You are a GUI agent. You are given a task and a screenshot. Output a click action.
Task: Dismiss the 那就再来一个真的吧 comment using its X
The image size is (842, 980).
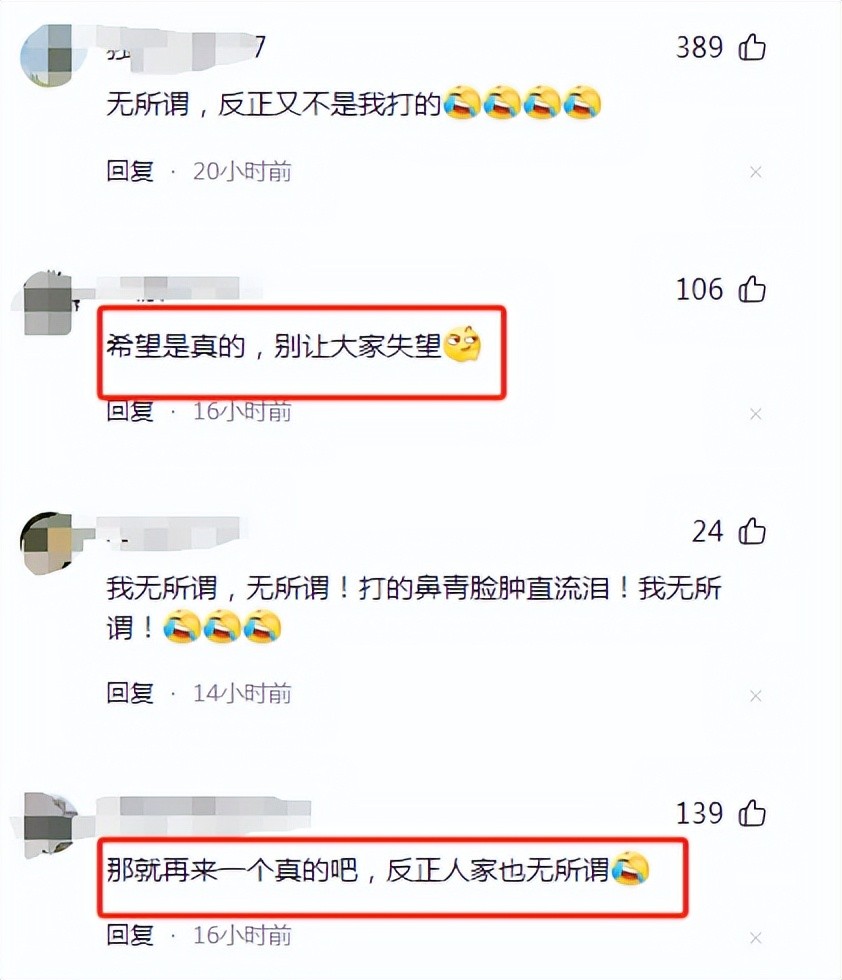pos(756,938)
